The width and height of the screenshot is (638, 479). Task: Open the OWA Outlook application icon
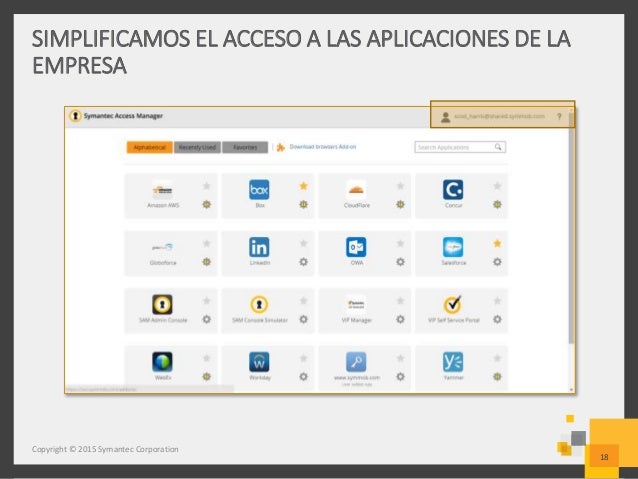[x=356, y=247]
